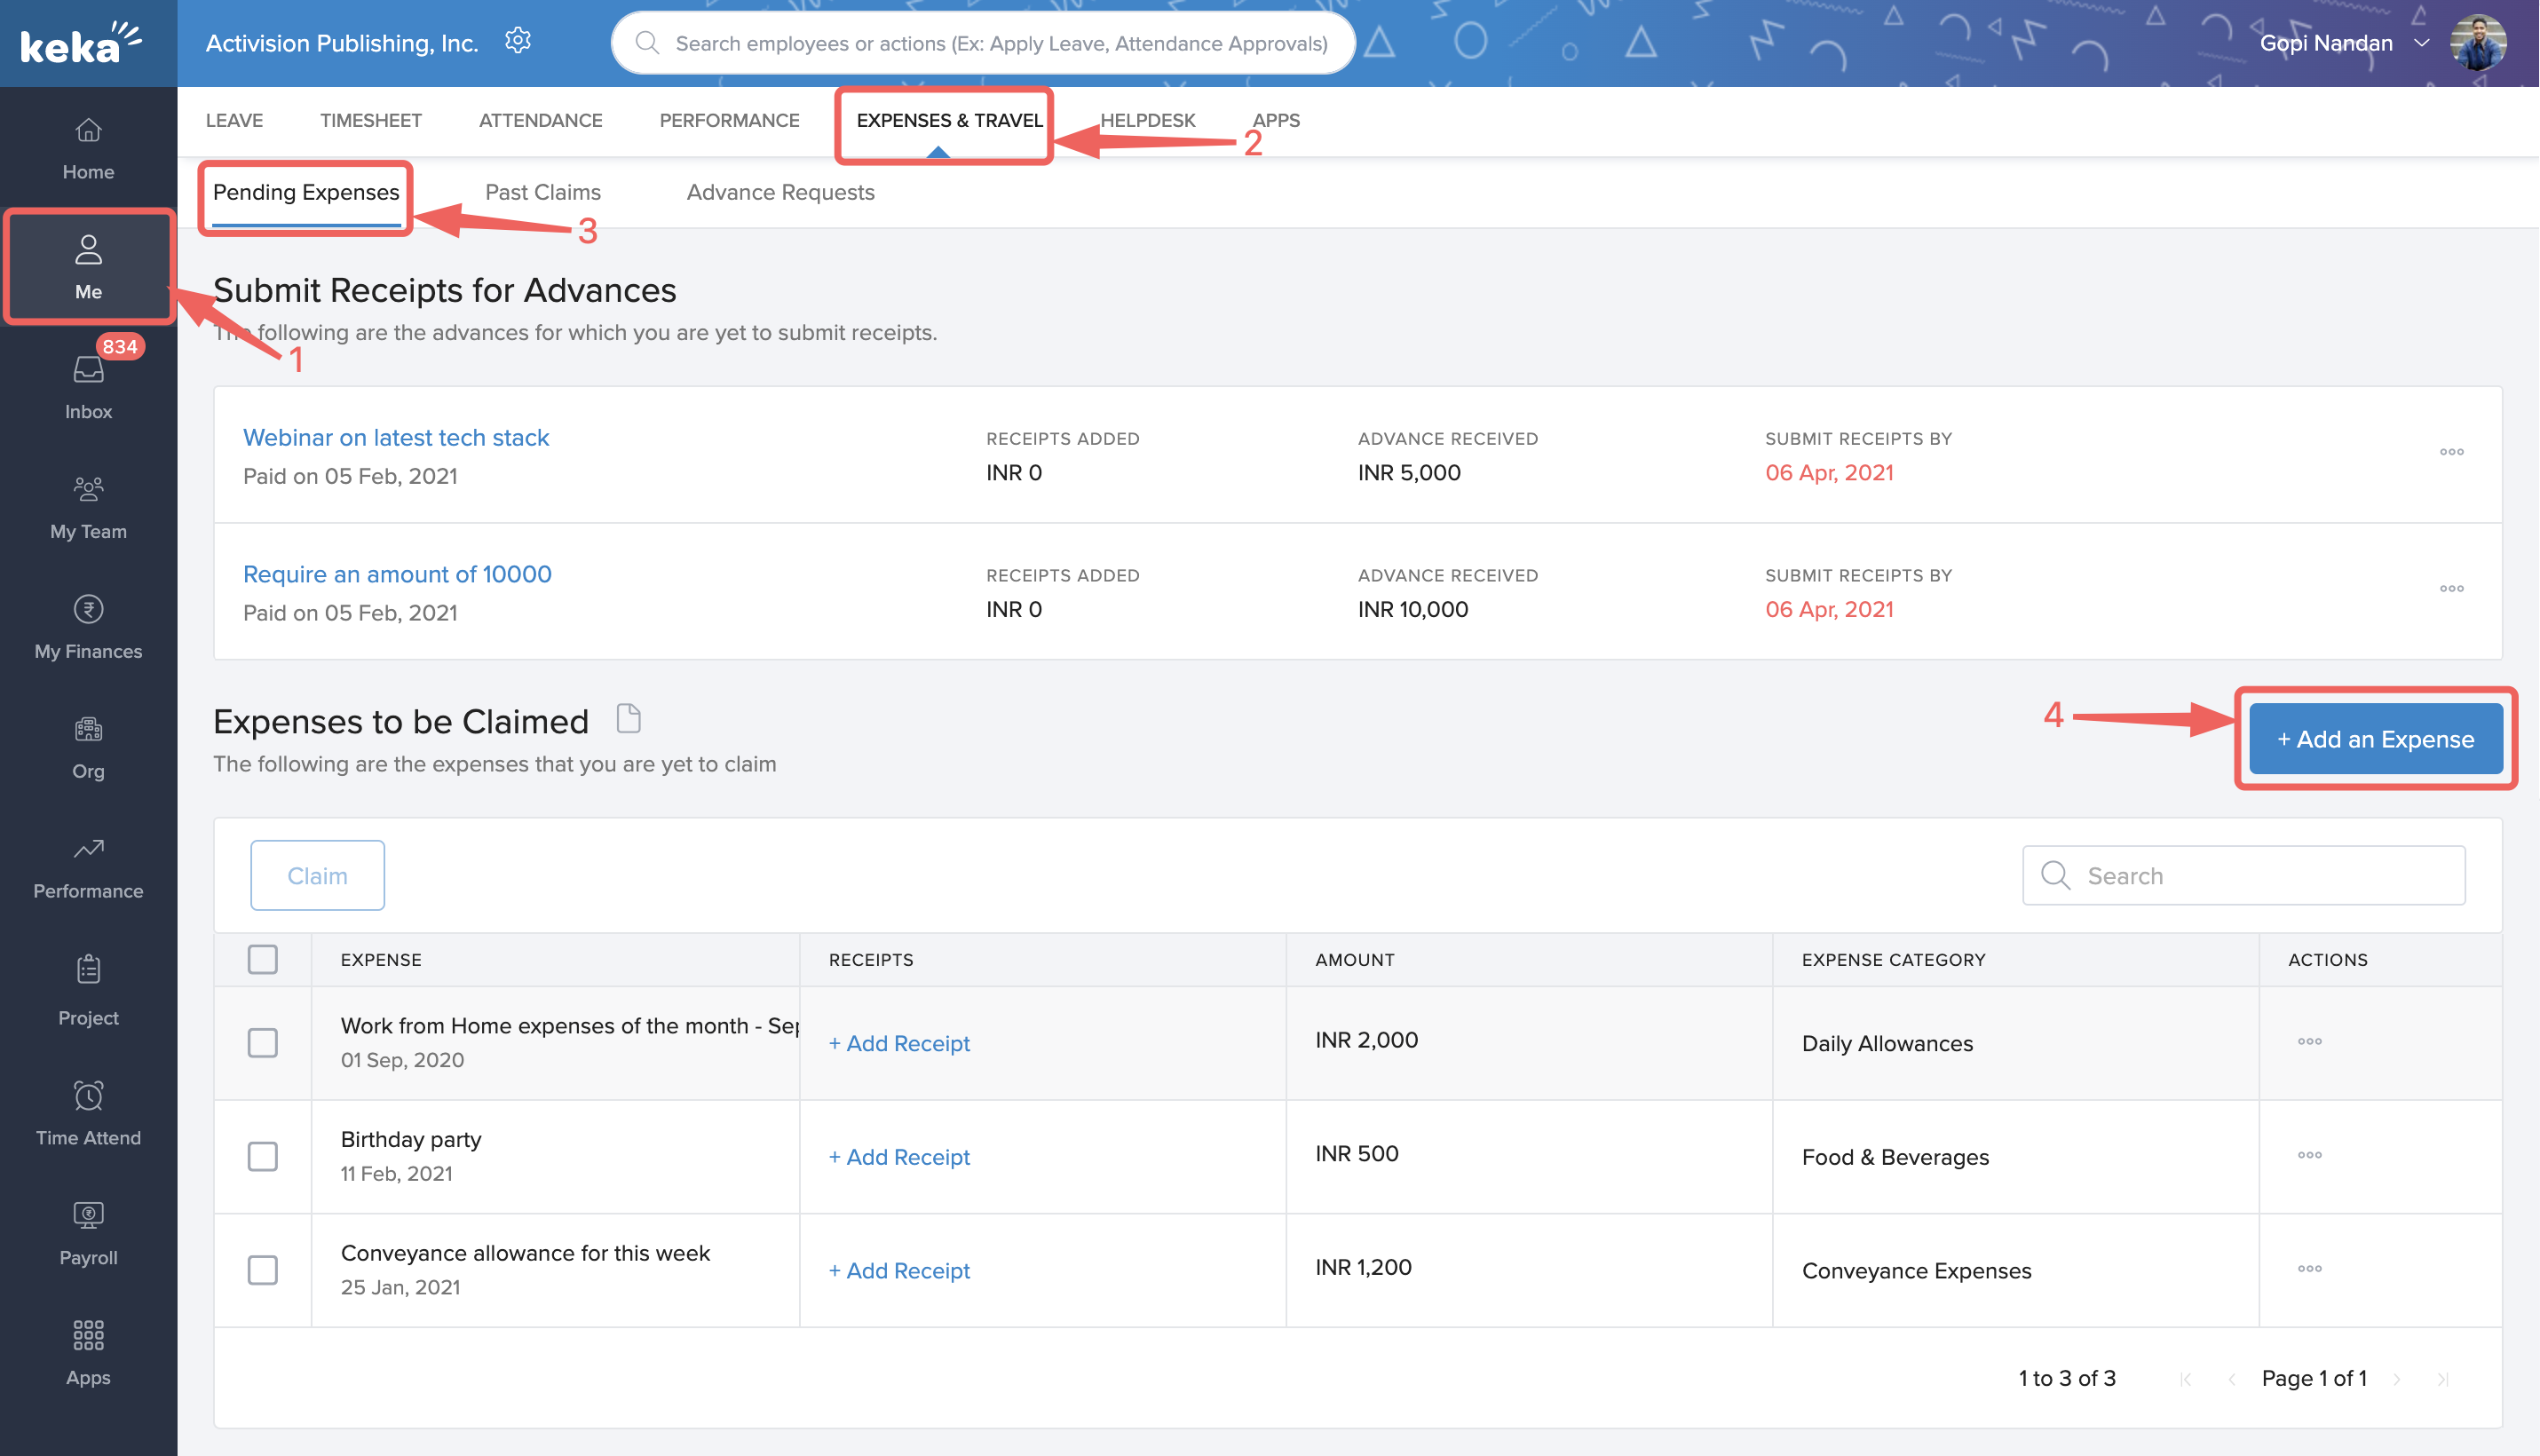Viewport: 2540px width, 1456px height.
Task: Open the Inbox sidebar icon
Action: click(x=88, y=372)
